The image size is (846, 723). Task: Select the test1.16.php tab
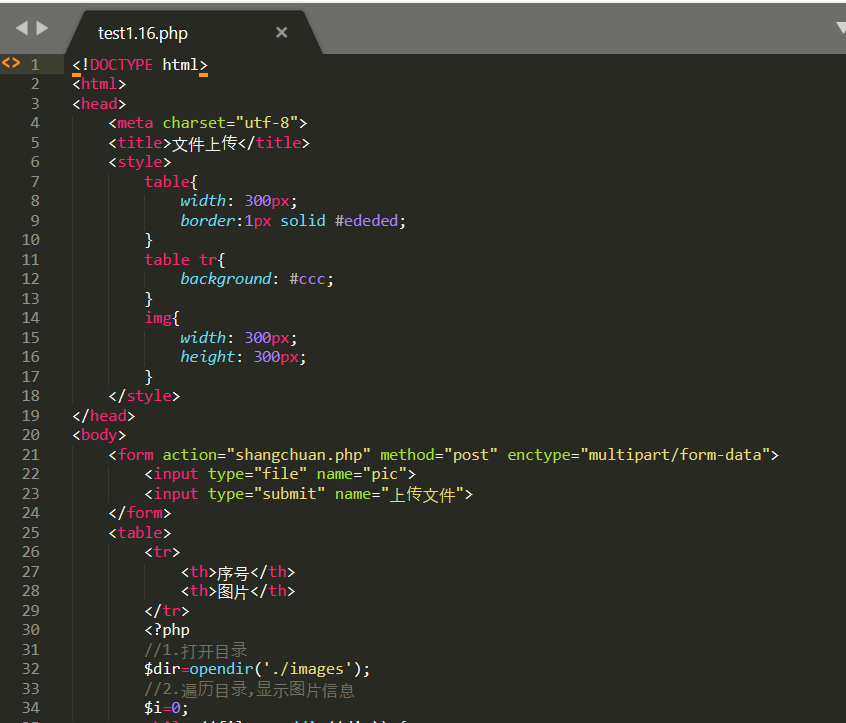click(x=194, y=32)
